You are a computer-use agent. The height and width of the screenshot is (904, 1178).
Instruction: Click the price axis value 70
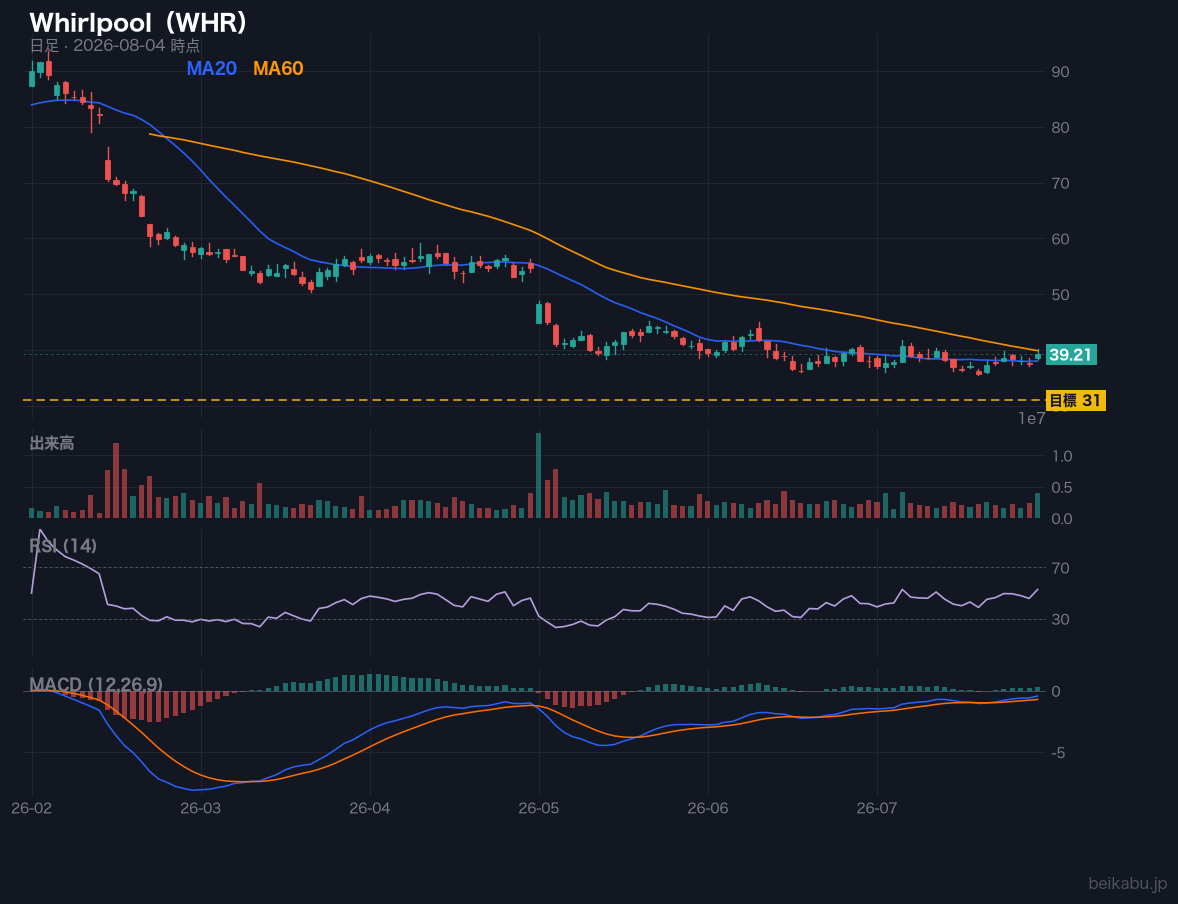tap(1061, 183)
